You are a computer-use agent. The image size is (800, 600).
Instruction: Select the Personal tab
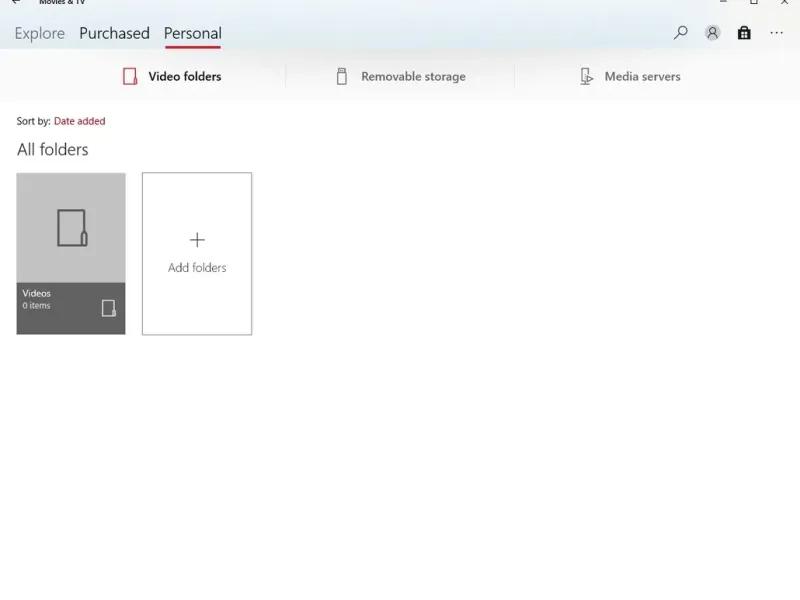tap(193, 33)
